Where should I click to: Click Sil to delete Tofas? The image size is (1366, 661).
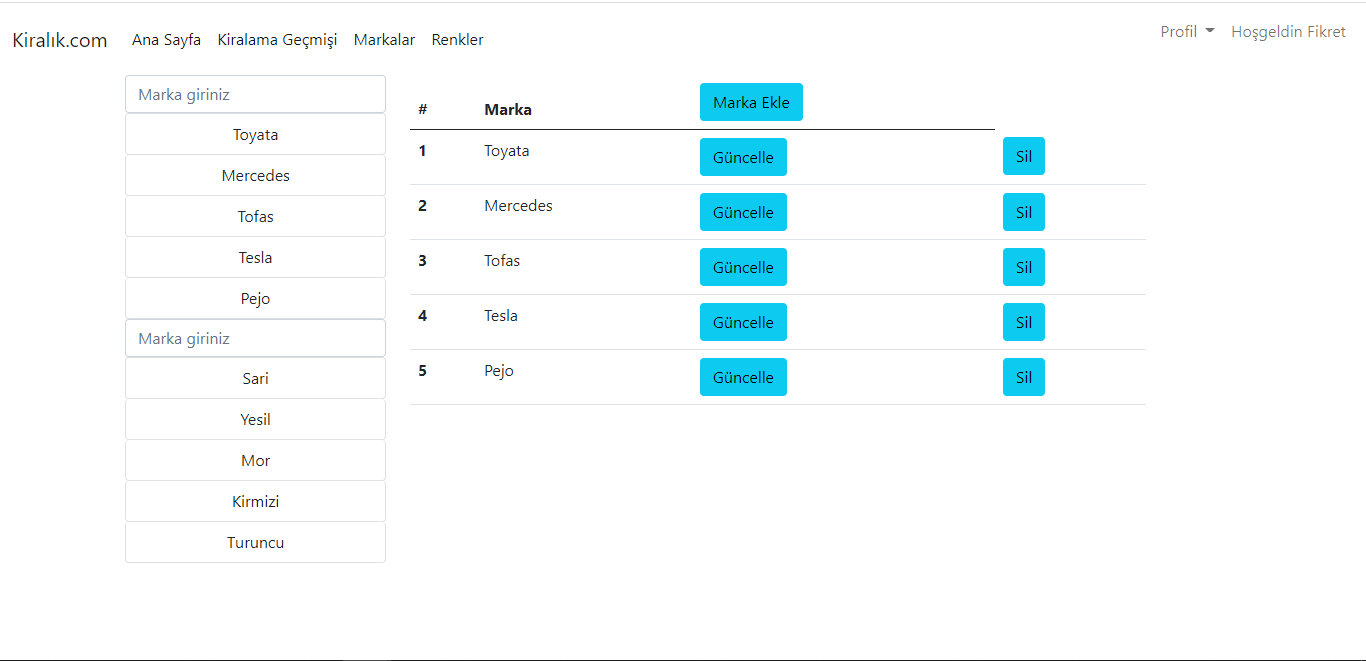click(1023, 267)
